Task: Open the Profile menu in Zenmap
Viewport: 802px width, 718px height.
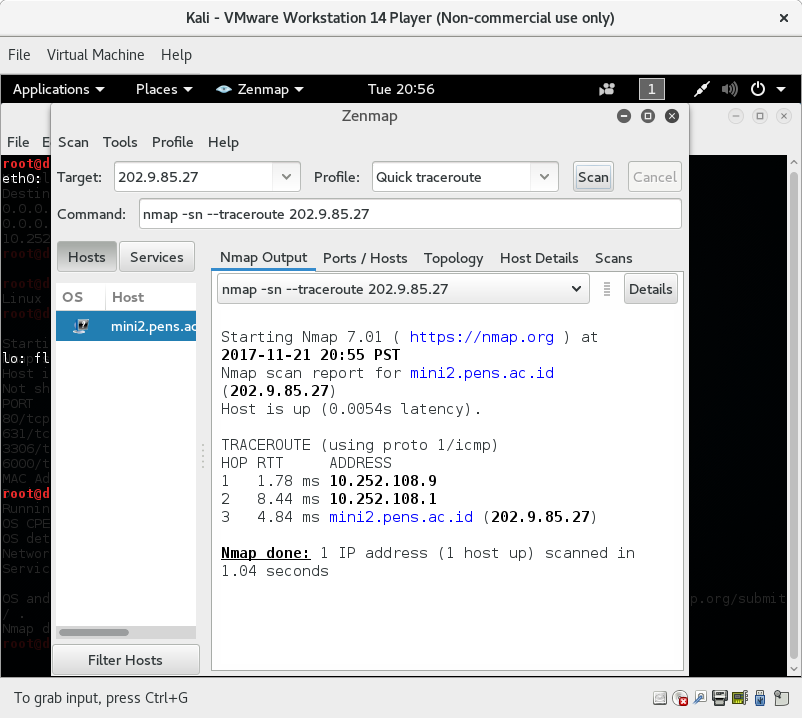Action: (172, 142)
